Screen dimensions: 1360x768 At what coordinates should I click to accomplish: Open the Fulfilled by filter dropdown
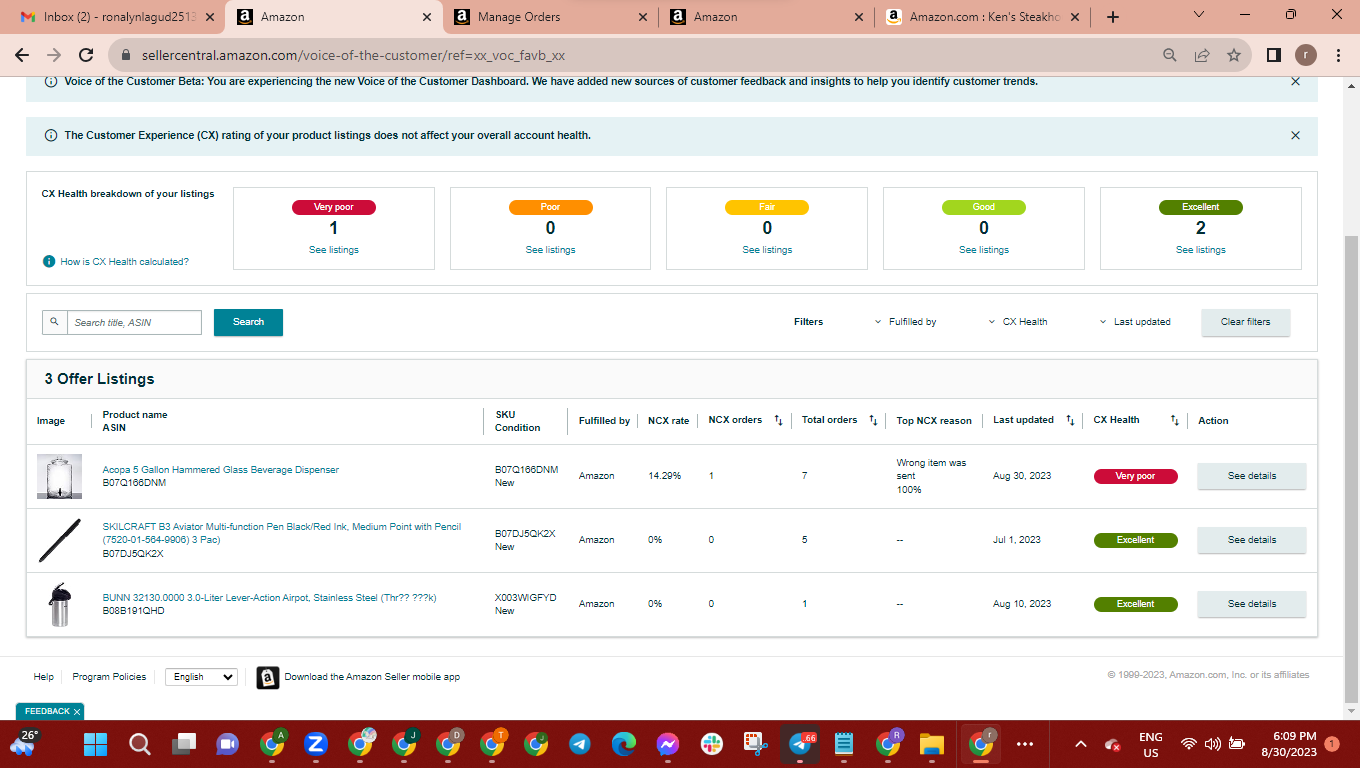pos(906,322)
